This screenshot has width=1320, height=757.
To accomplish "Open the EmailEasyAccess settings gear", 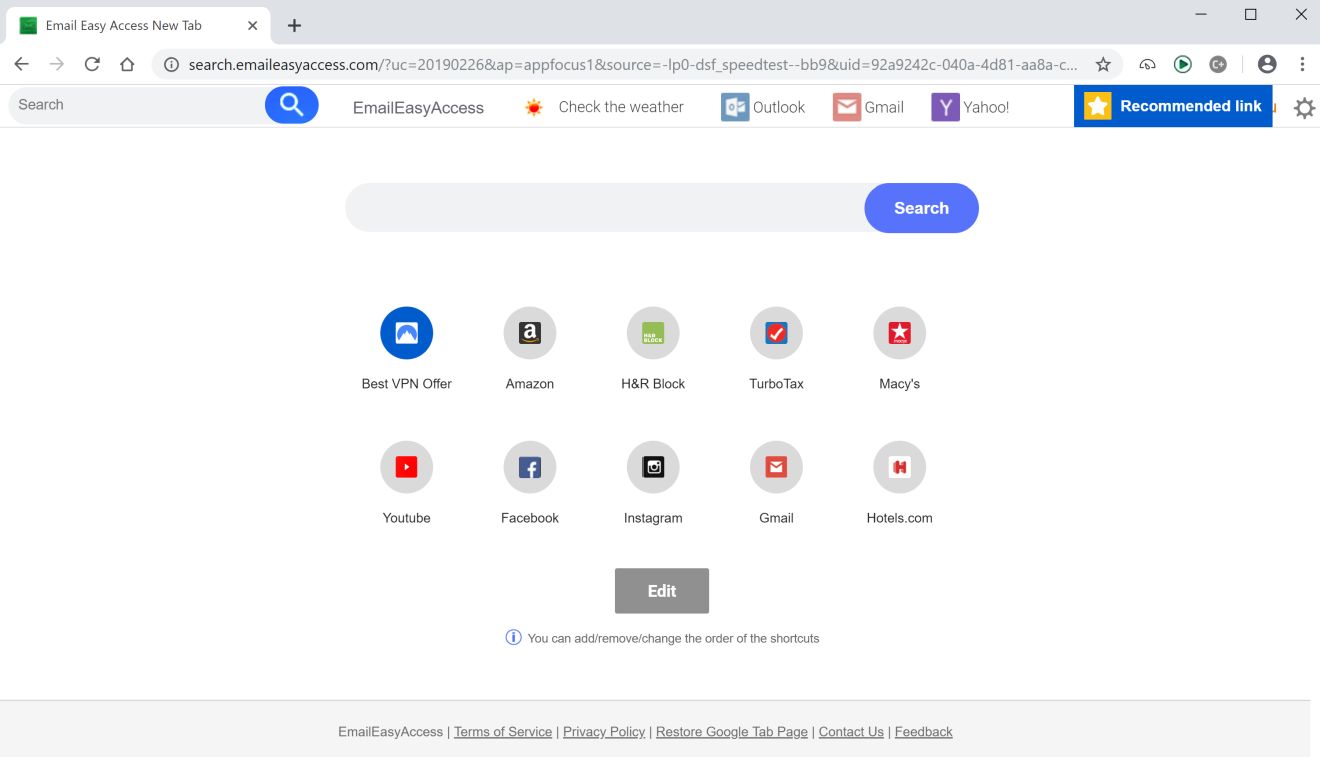I will tap(1304, 107).
